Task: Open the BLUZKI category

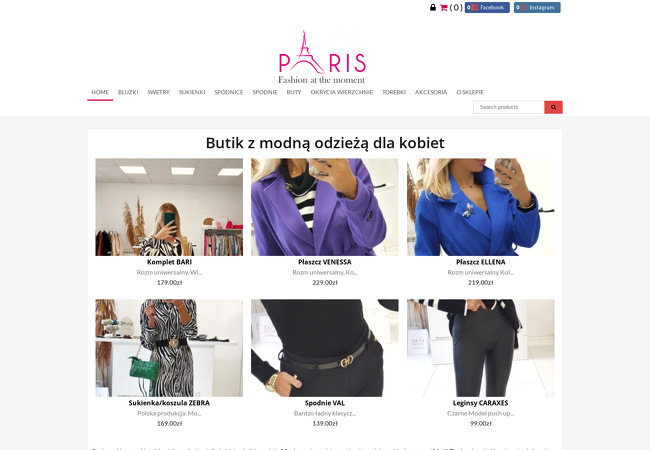Action: 128,92
